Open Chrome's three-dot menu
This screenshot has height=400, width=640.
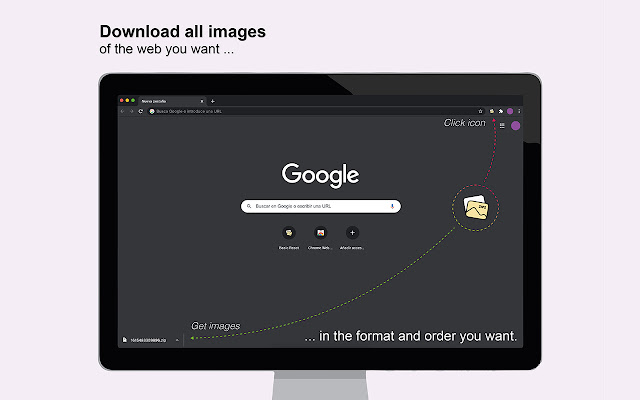click(x=519, y=111)
